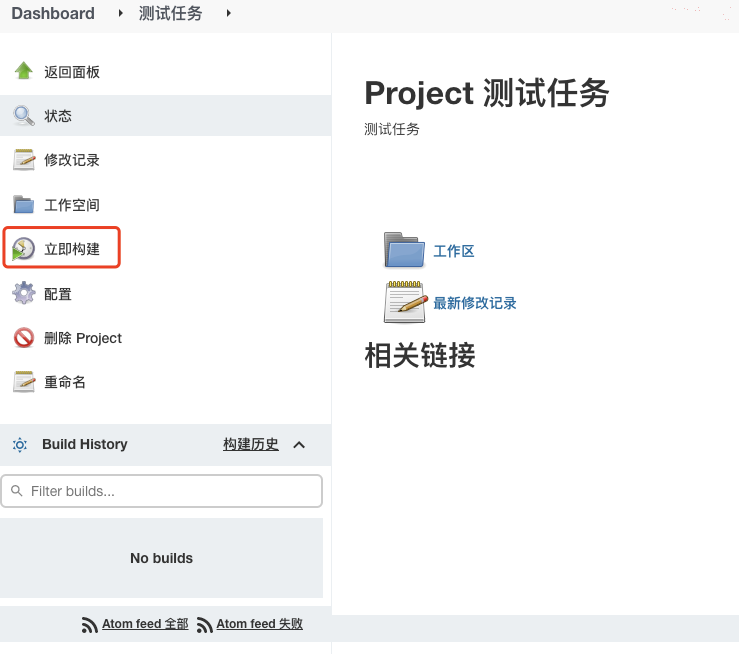739x654 pixels.
Task: Open 配置 to configure the project
Action: 58,294
